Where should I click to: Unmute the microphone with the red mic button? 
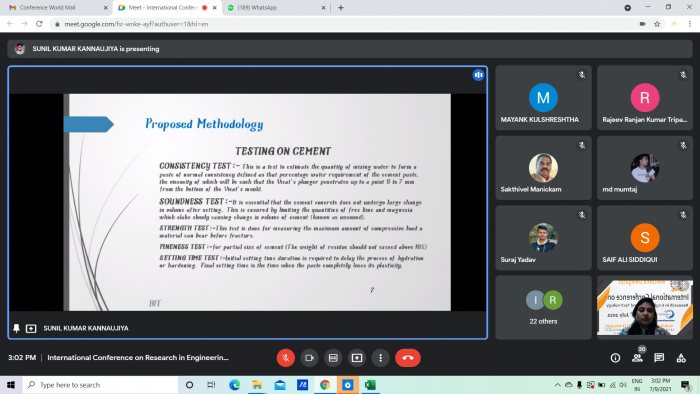[286, 358]
